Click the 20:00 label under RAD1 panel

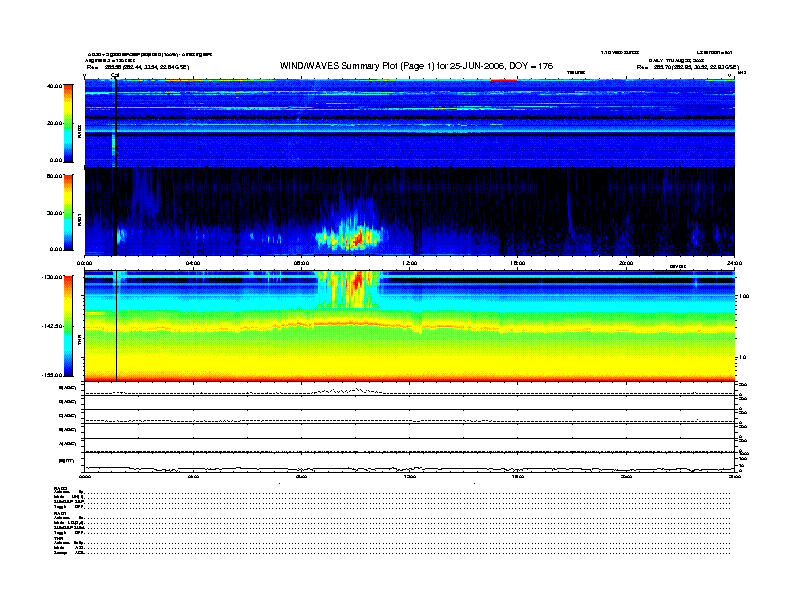(x=626, y=263)
